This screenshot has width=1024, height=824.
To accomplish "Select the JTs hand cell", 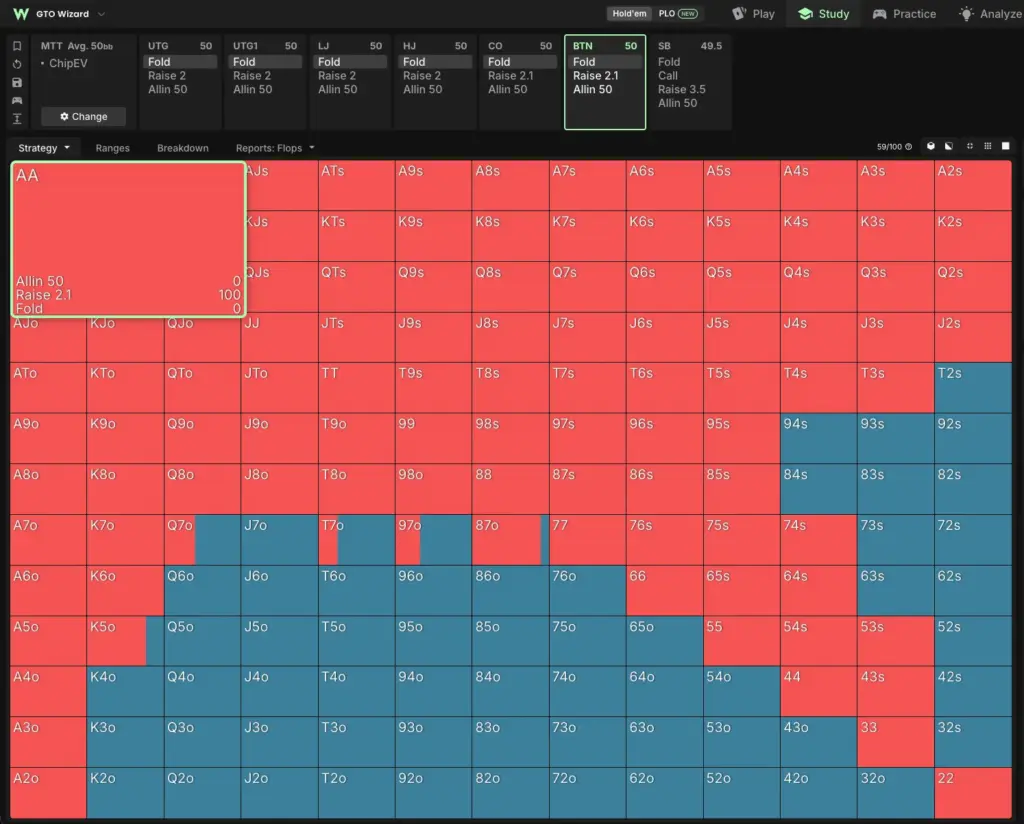I will pos(357,338).
